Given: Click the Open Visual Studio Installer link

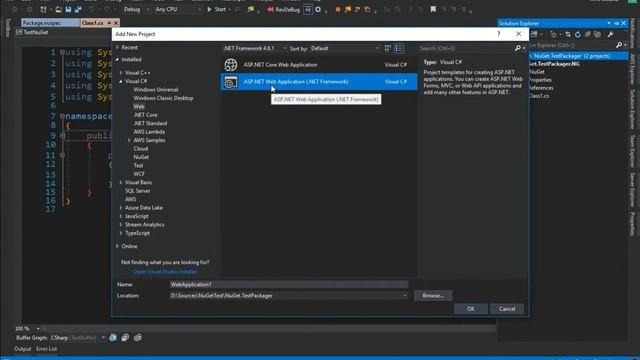Looking at the screenshot, I should (x=165, y=271).
